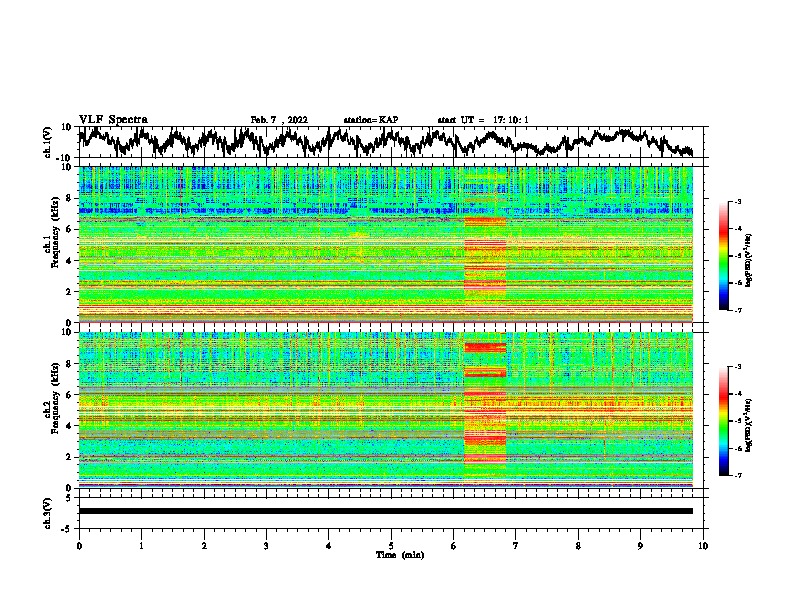The height and width of the screenshot is (612, 792).
Task: Click the "4" tick on the time axis
Action: pos(329,546)
